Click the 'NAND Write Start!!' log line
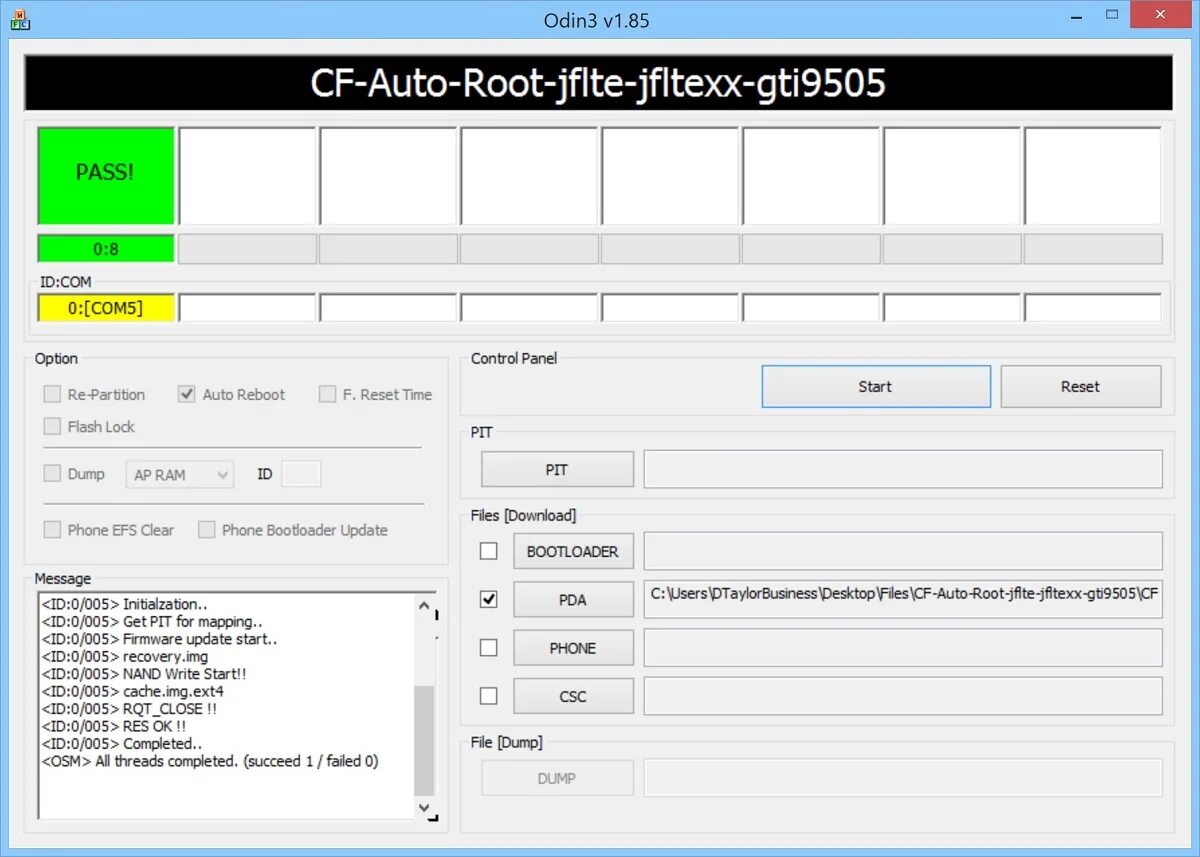The image size is (1200, 857). (143, 674)
